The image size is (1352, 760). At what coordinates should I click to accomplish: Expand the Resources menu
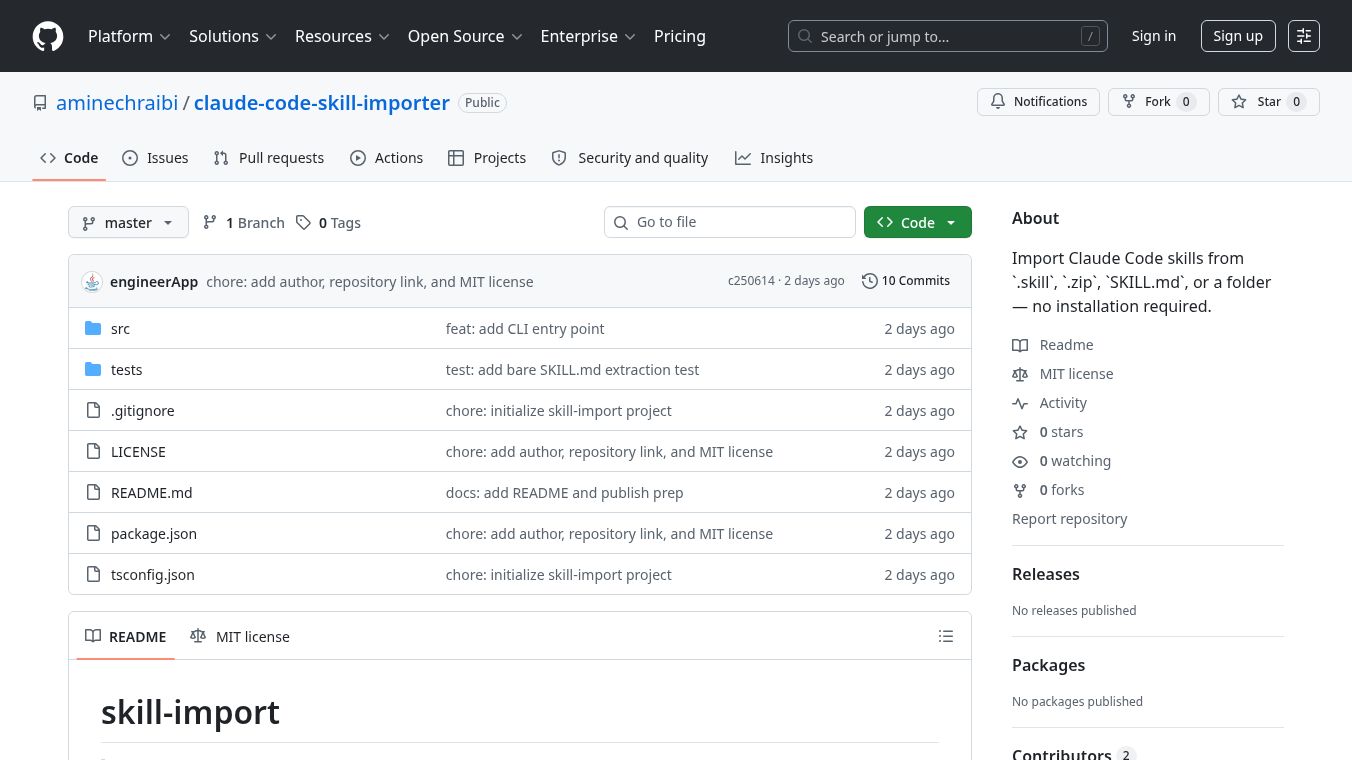tap(341, 36)
